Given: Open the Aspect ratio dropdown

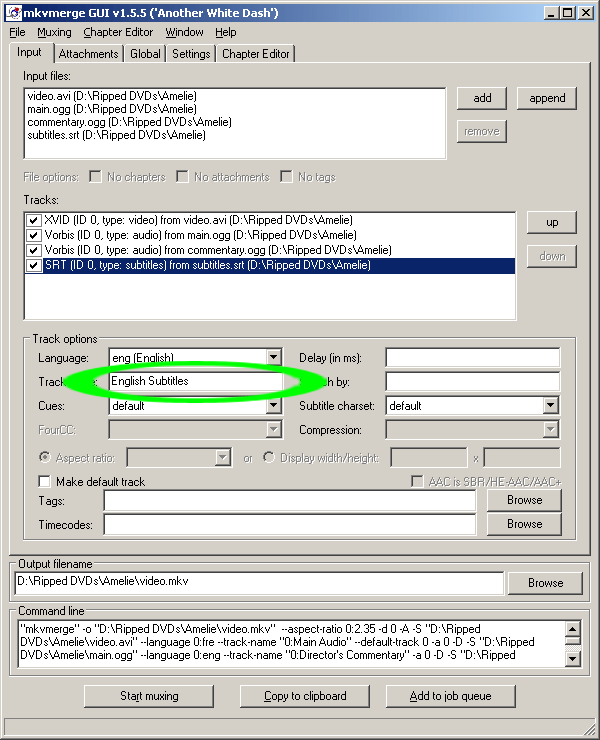Looking at the screenshot, I should coord(223,457).
